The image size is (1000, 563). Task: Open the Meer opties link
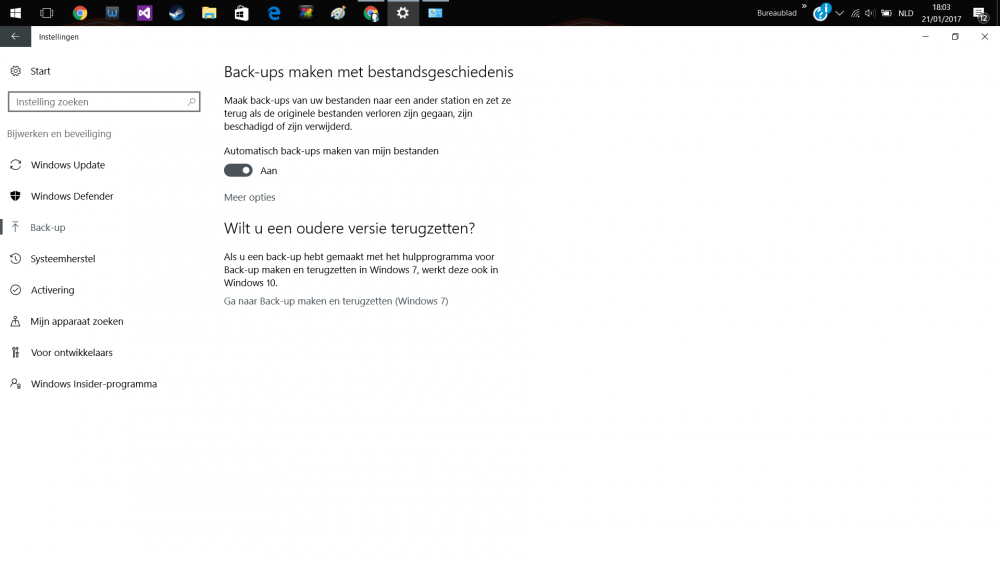tap(249, 197)
